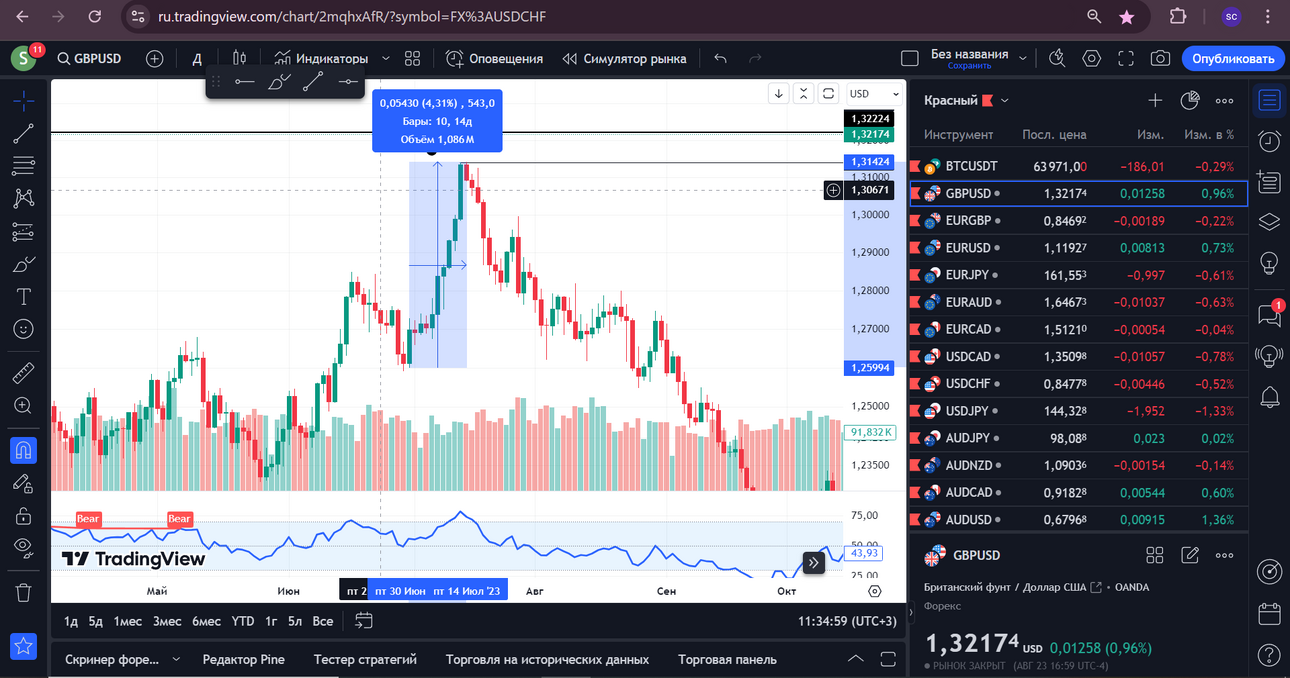This screenshot has height=678, width=1290.
Task: Open the 11:34:59 (UTC+3) timezone menu
Action: pyautogui.click(x=847, y=621)
